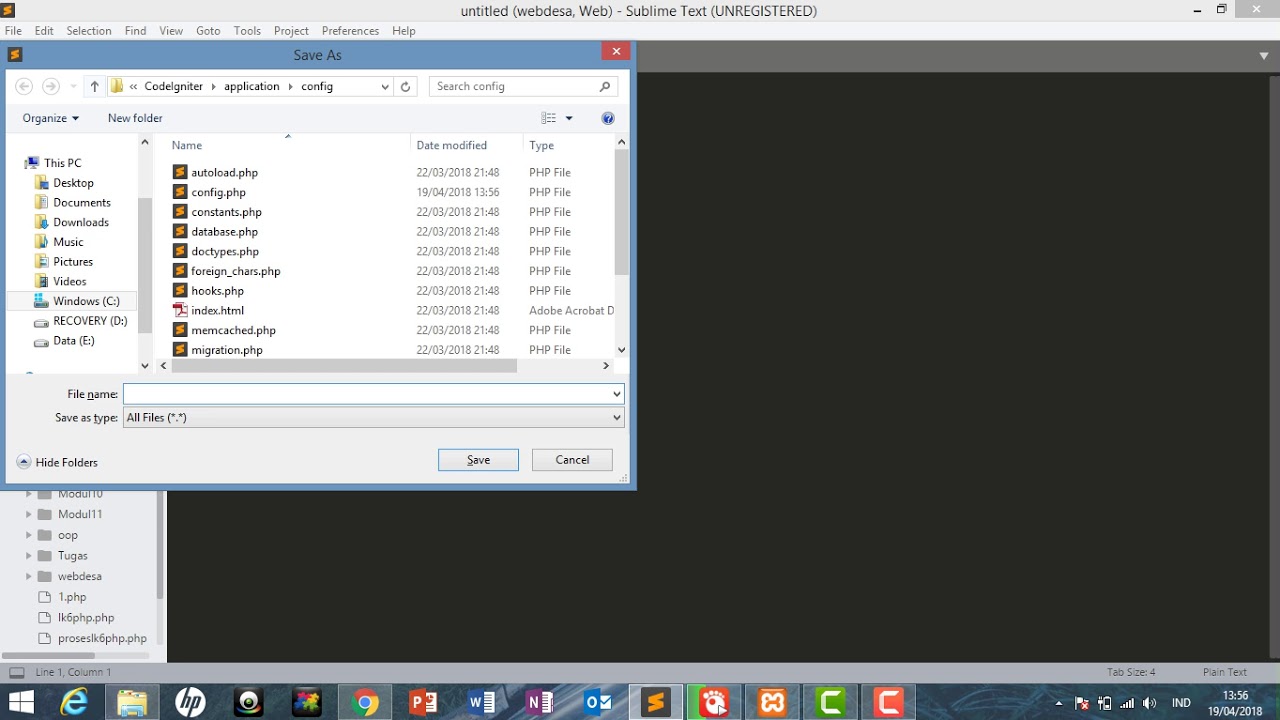This screenshot has height=720, width=1280.
Task: Open File Explorer from the taskbar
Action: (132, 703)
